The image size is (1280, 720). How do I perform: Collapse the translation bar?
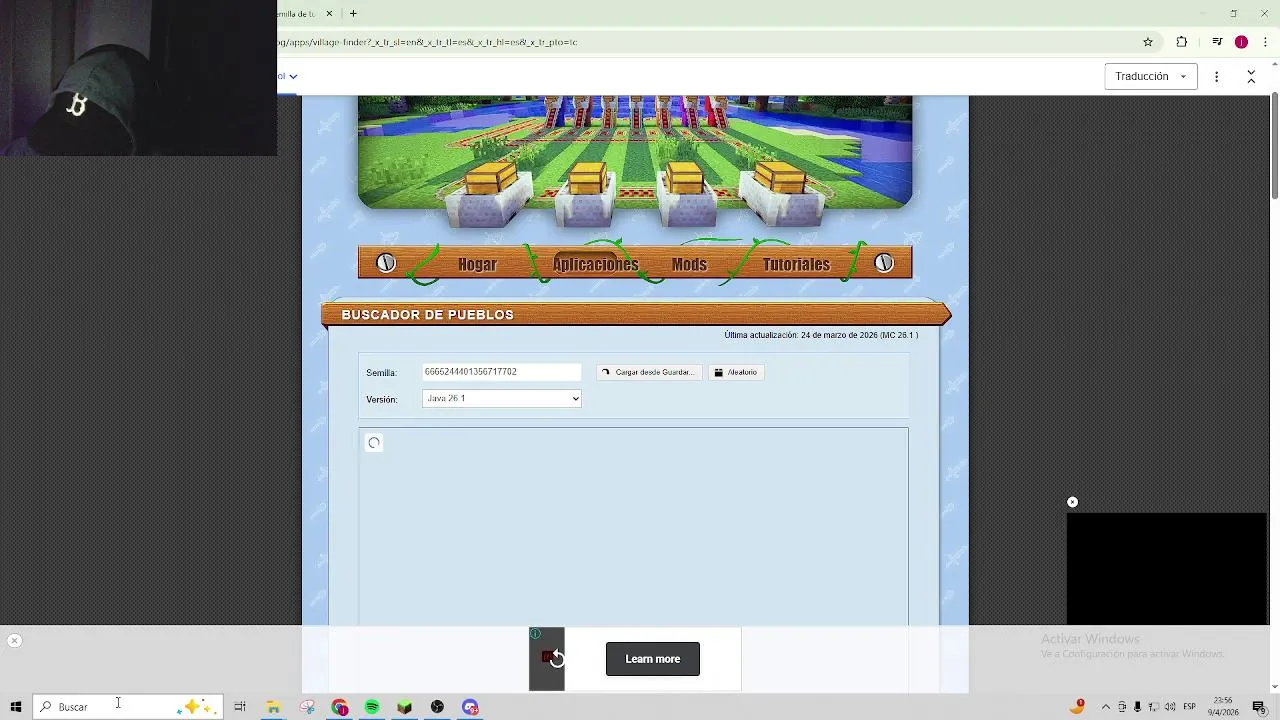pos(1251,76)
